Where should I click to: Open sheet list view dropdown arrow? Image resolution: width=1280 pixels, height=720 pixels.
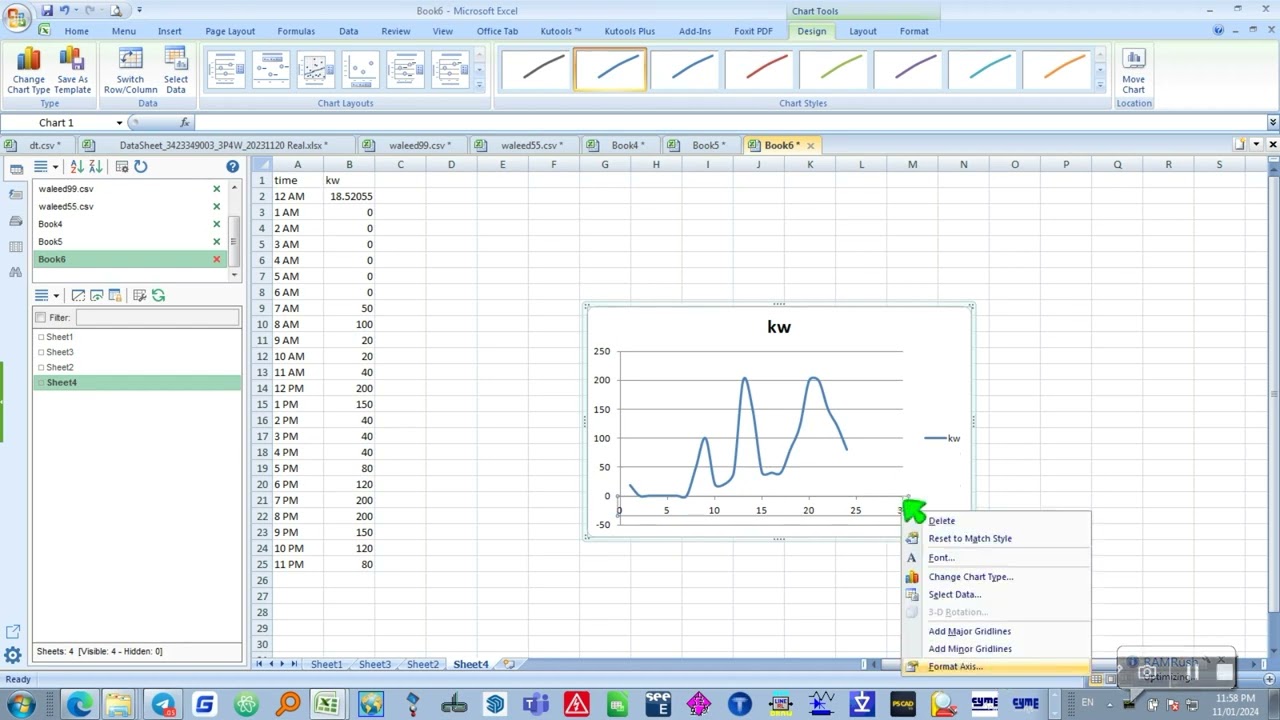tap(56, 295)
